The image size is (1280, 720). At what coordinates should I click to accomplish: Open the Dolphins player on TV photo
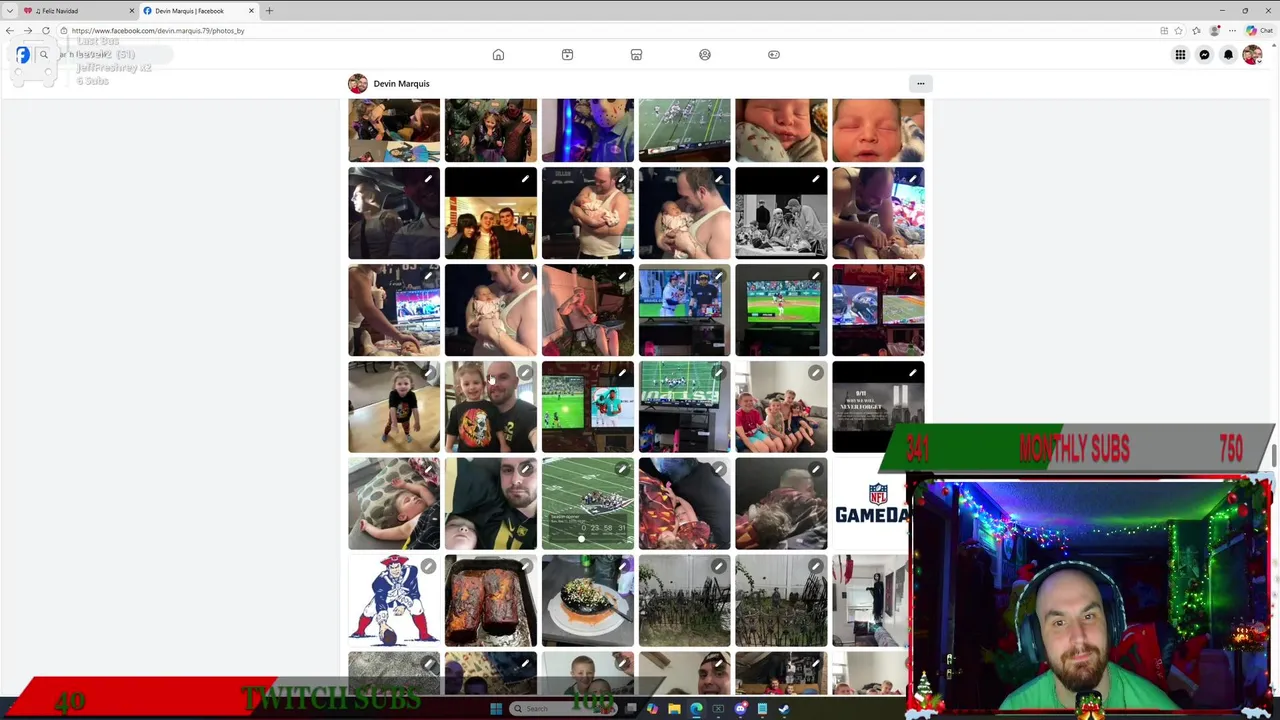point(587,407)
